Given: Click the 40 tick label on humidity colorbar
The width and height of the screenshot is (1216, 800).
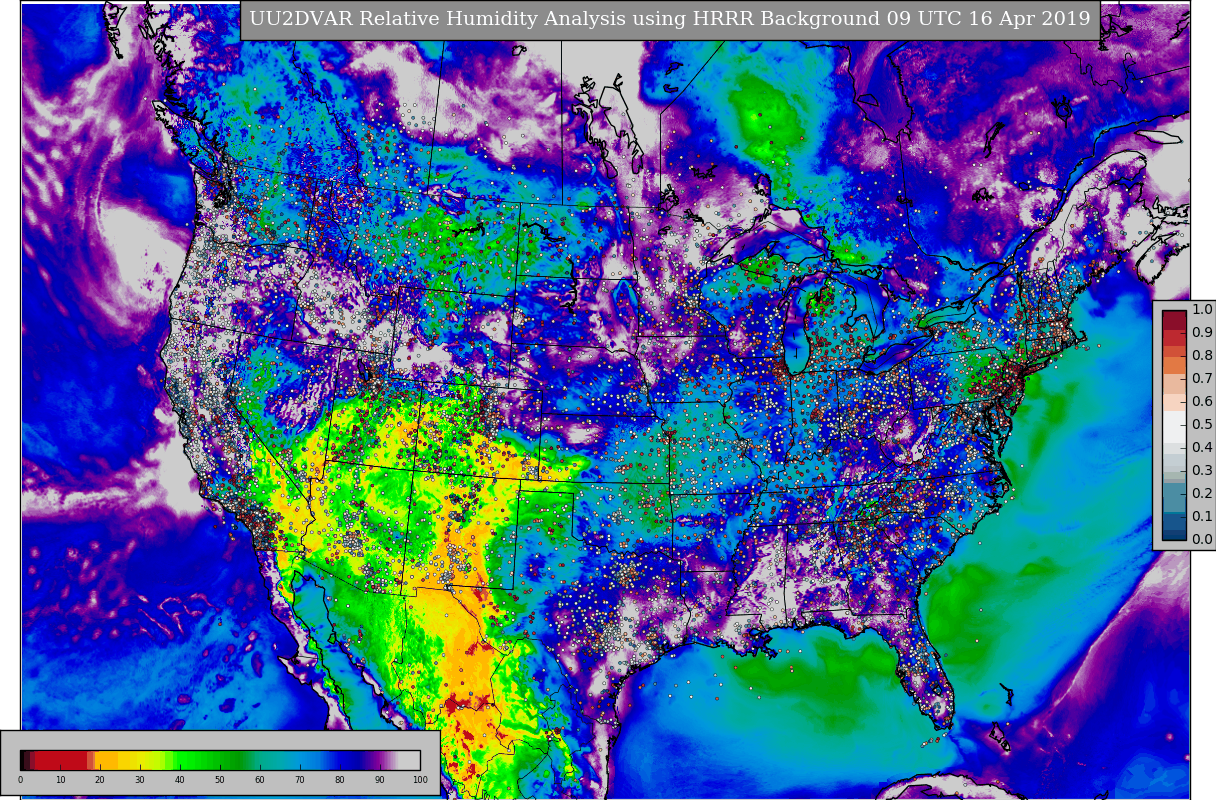Looking at the screenshot, I should pyautogui.click(x=180, y=780).
